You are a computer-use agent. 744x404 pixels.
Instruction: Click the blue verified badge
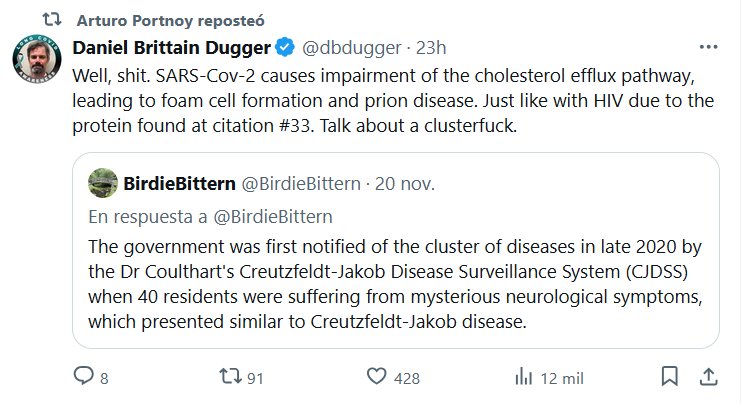284,47
